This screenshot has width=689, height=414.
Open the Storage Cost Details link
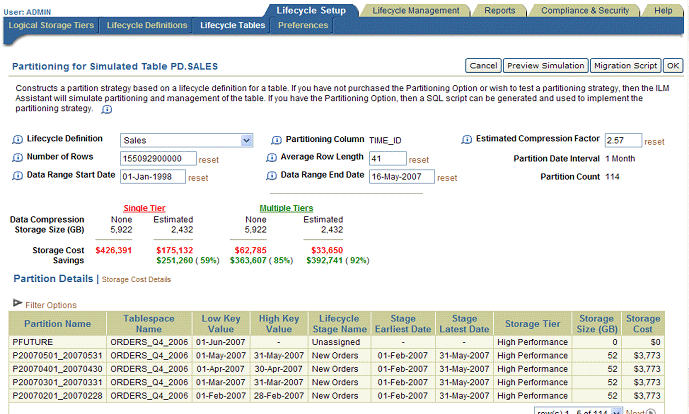click(x=137, y=279)
